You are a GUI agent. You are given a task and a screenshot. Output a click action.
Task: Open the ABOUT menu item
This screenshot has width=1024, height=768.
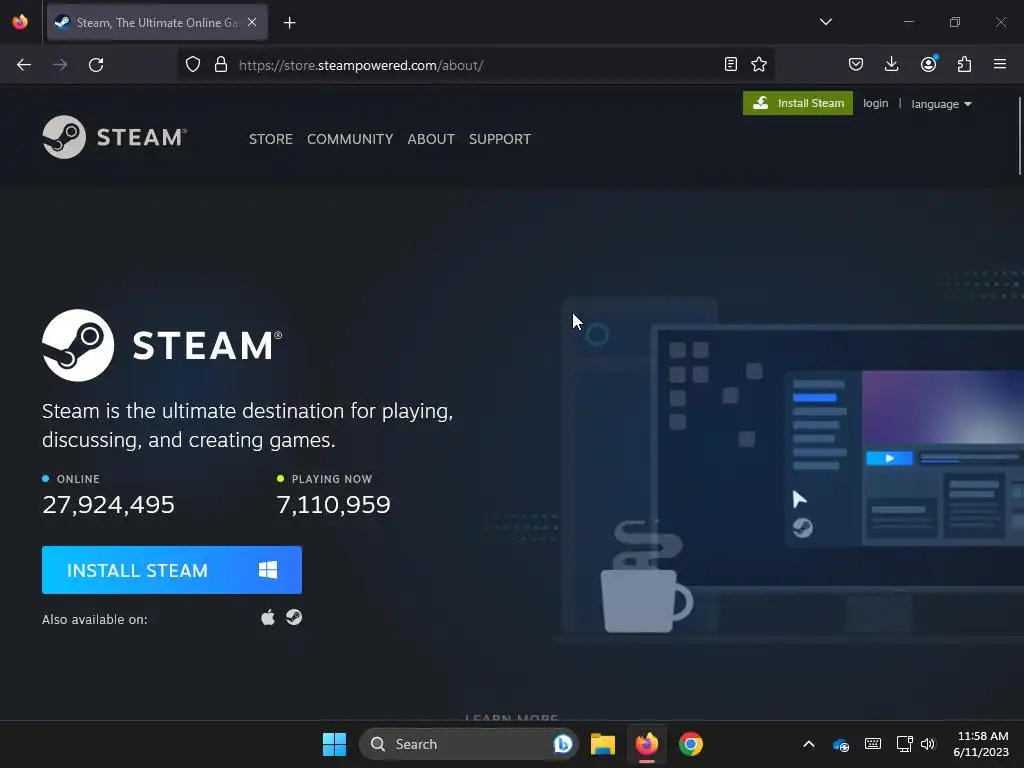(x=431, y=139)
